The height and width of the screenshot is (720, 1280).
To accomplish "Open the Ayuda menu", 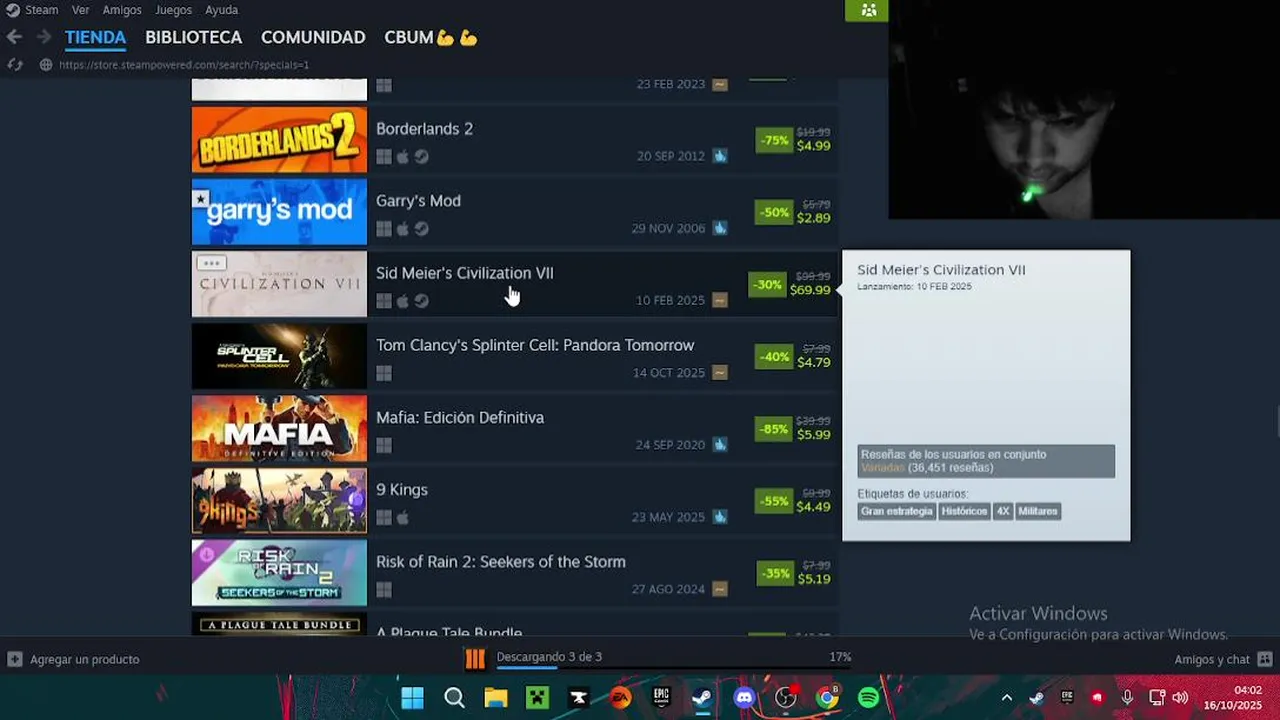I will tap(221, 10).
